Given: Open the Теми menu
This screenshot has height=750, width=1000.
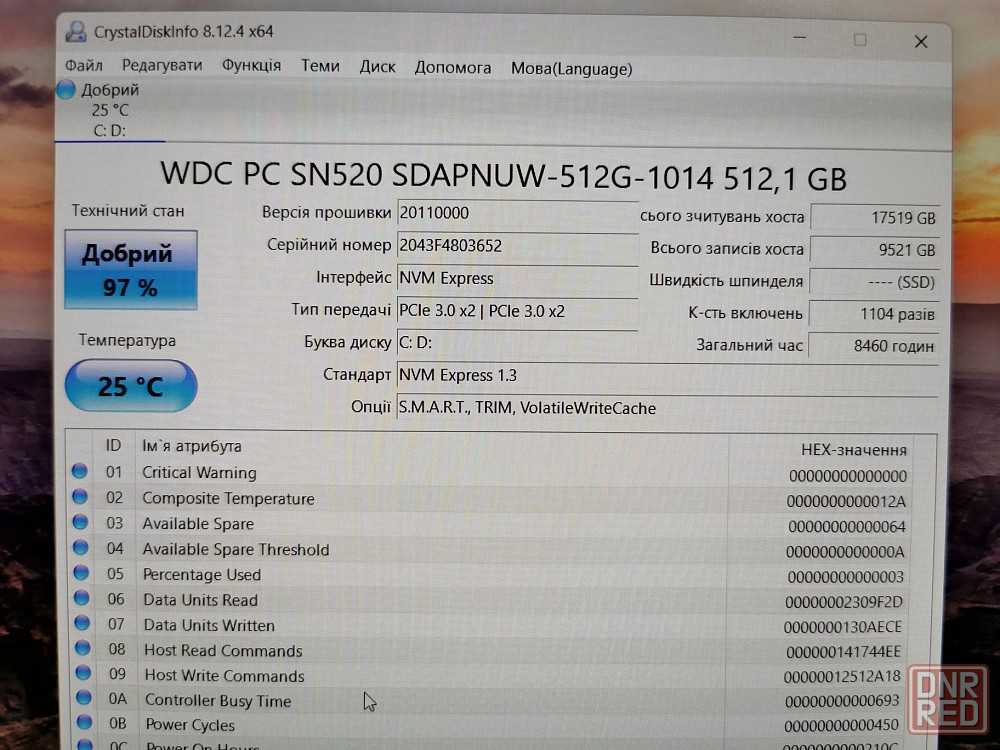Looking at the screenshot, I should (x=320, y=66).
